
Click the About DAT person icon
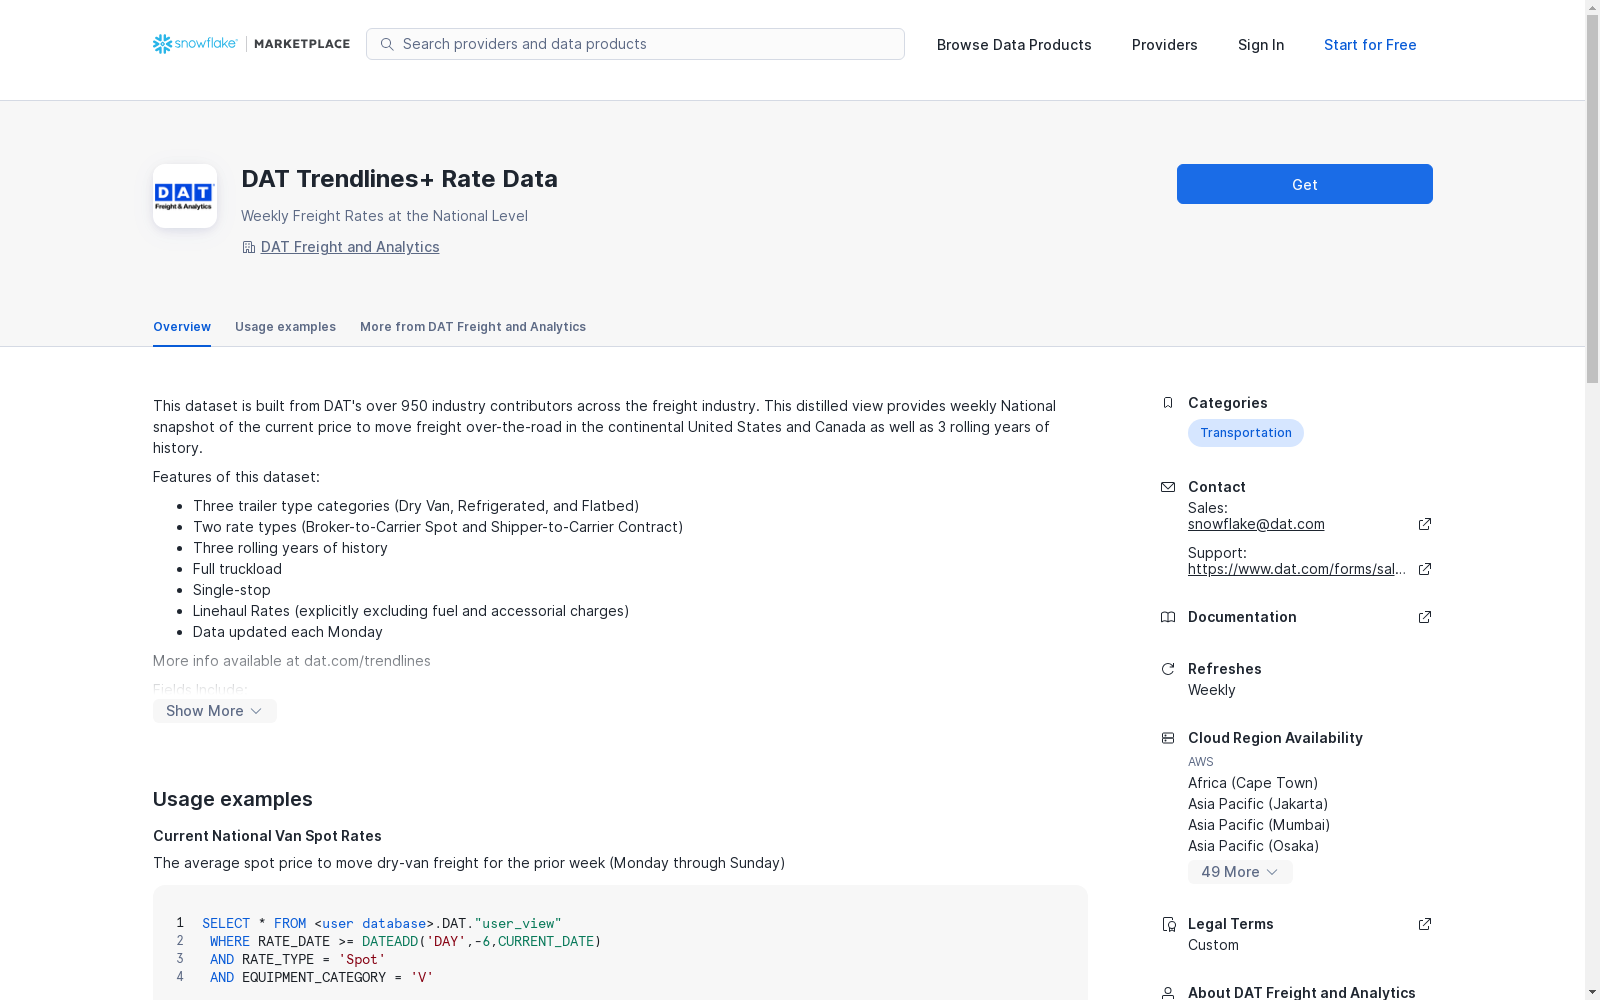click(x=1168, y=993)
